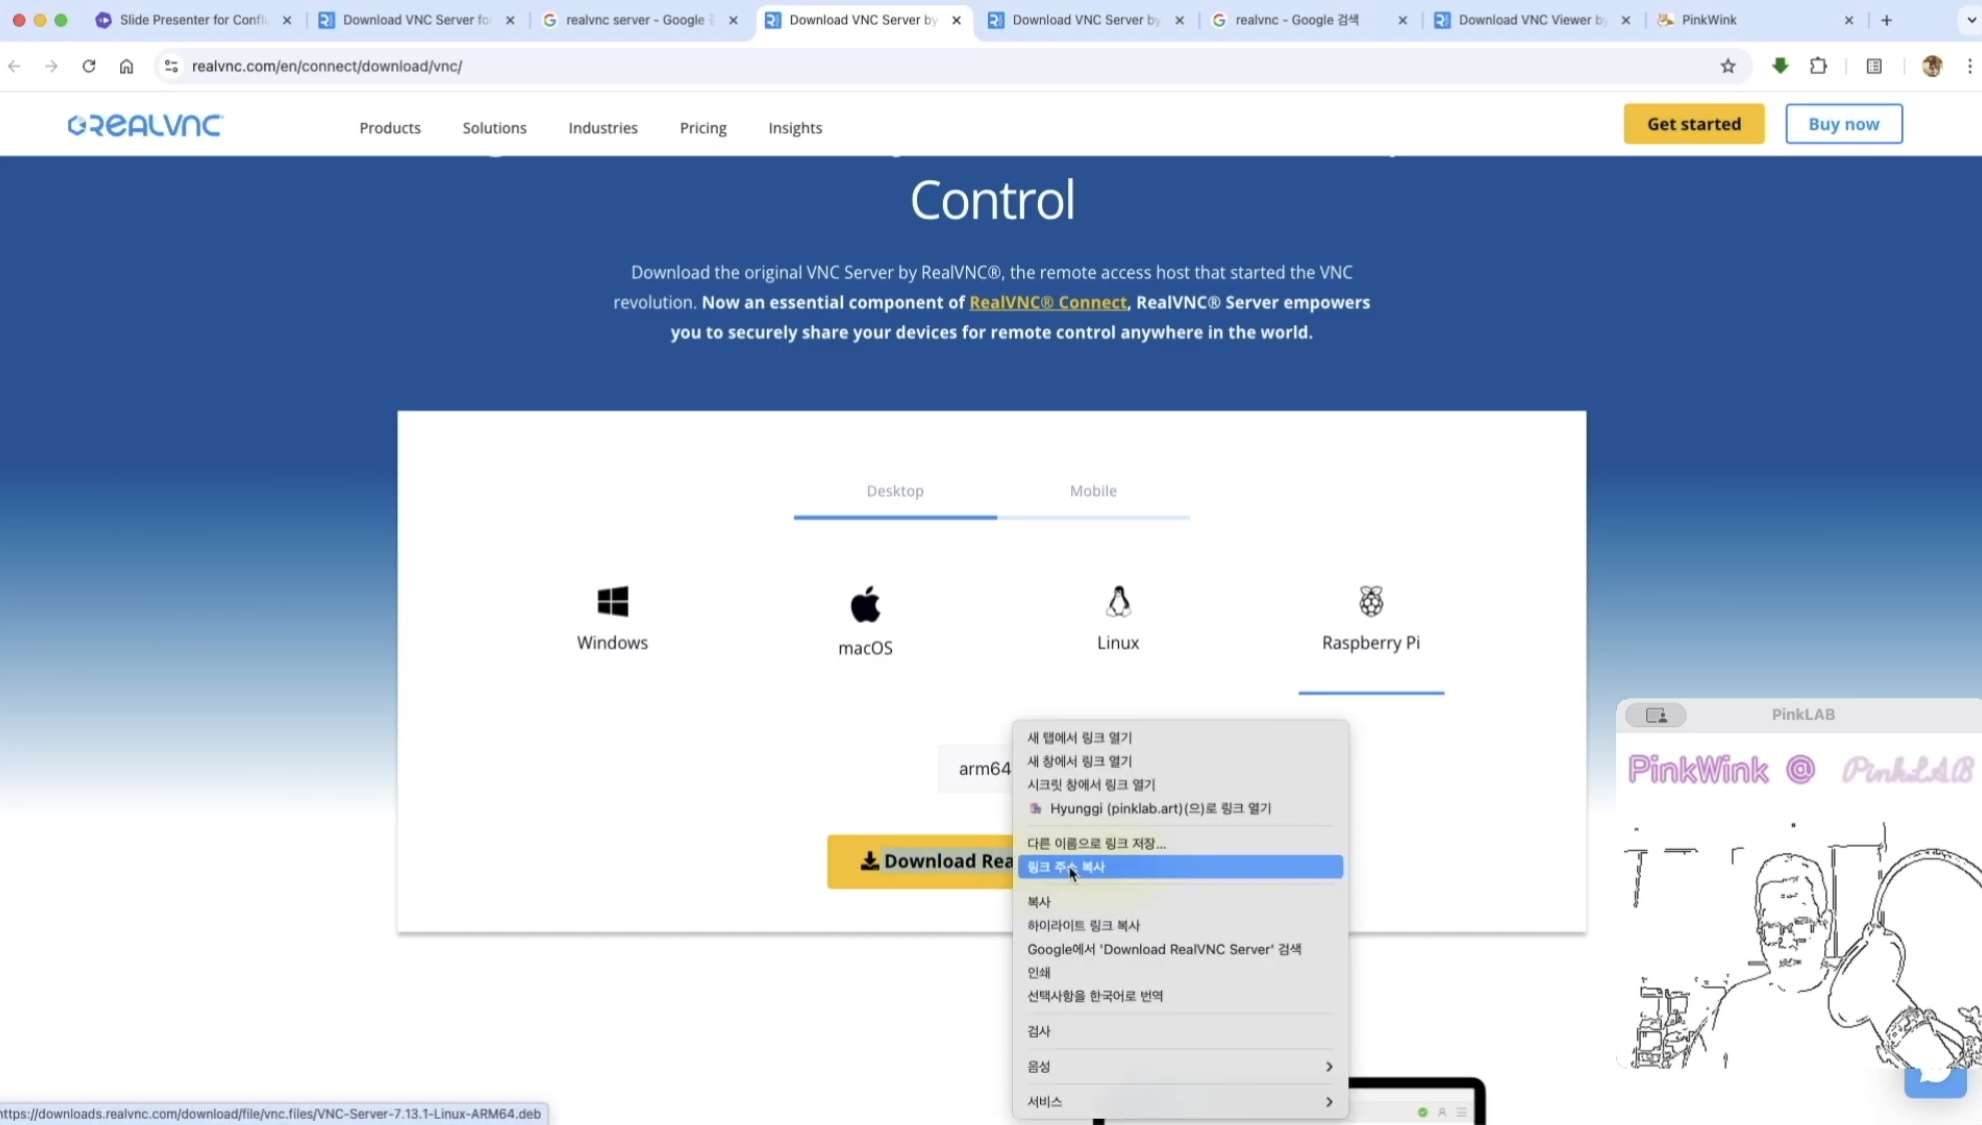
Task: Expand the 서비스 submenu arrow
Action: pos(1328,1101)
